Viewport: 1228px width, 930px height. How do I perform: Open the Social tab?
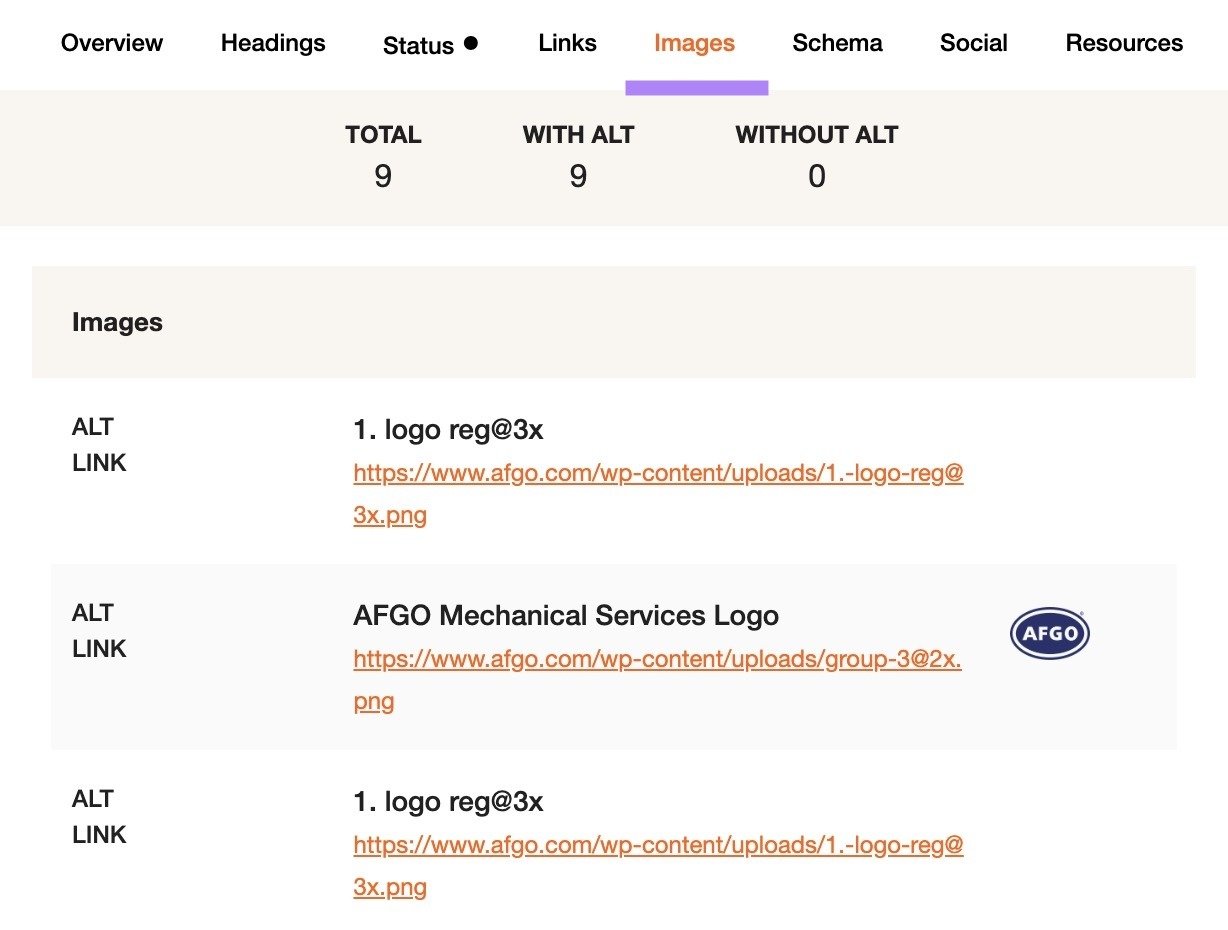pos(973,43)
